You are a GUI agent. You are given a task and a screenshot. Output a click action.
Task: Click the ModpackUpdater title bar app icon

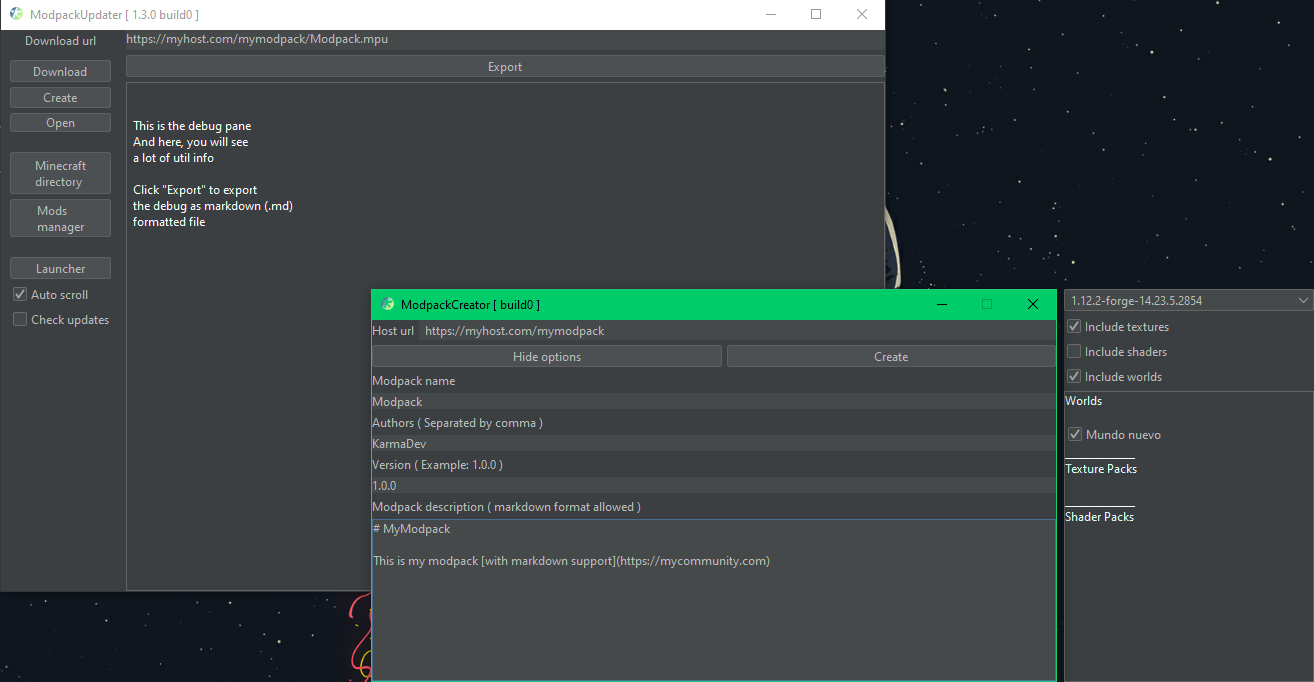tap(16, 14)
